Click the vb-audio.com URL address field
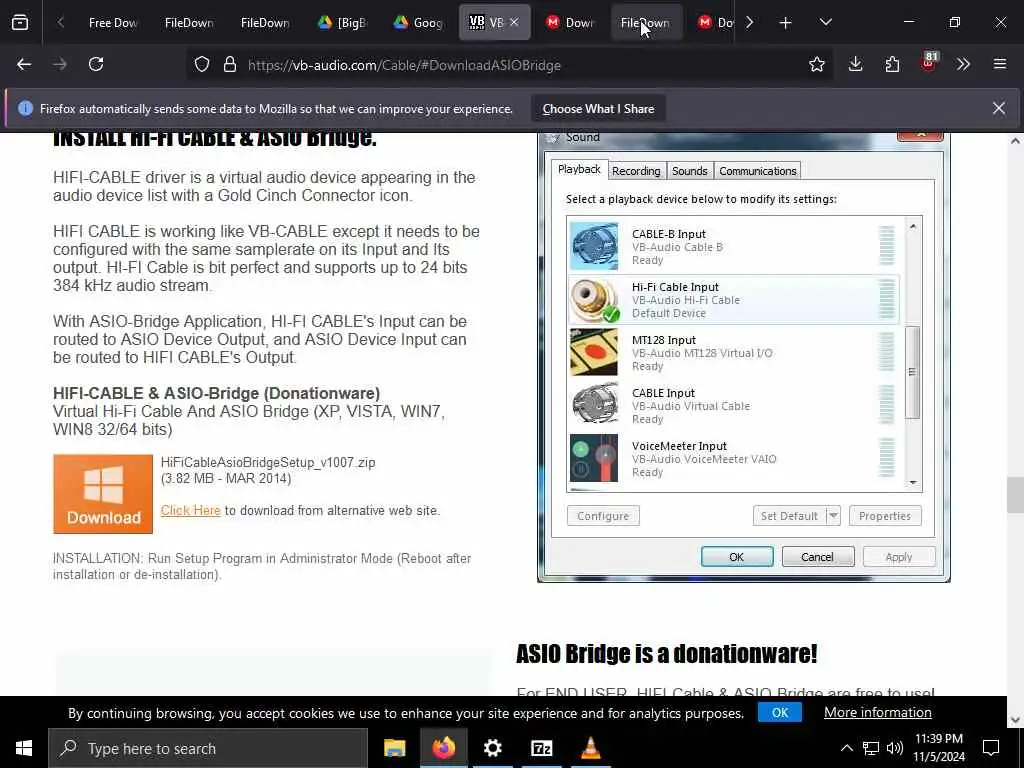The image size is (1024, 768). click(509, 65)
